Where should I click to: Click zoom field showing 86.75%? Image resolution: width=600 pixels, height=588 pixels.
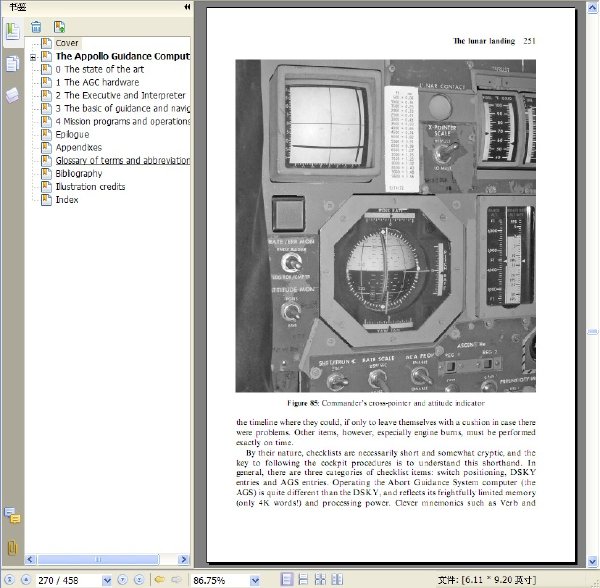coord(221,580)
